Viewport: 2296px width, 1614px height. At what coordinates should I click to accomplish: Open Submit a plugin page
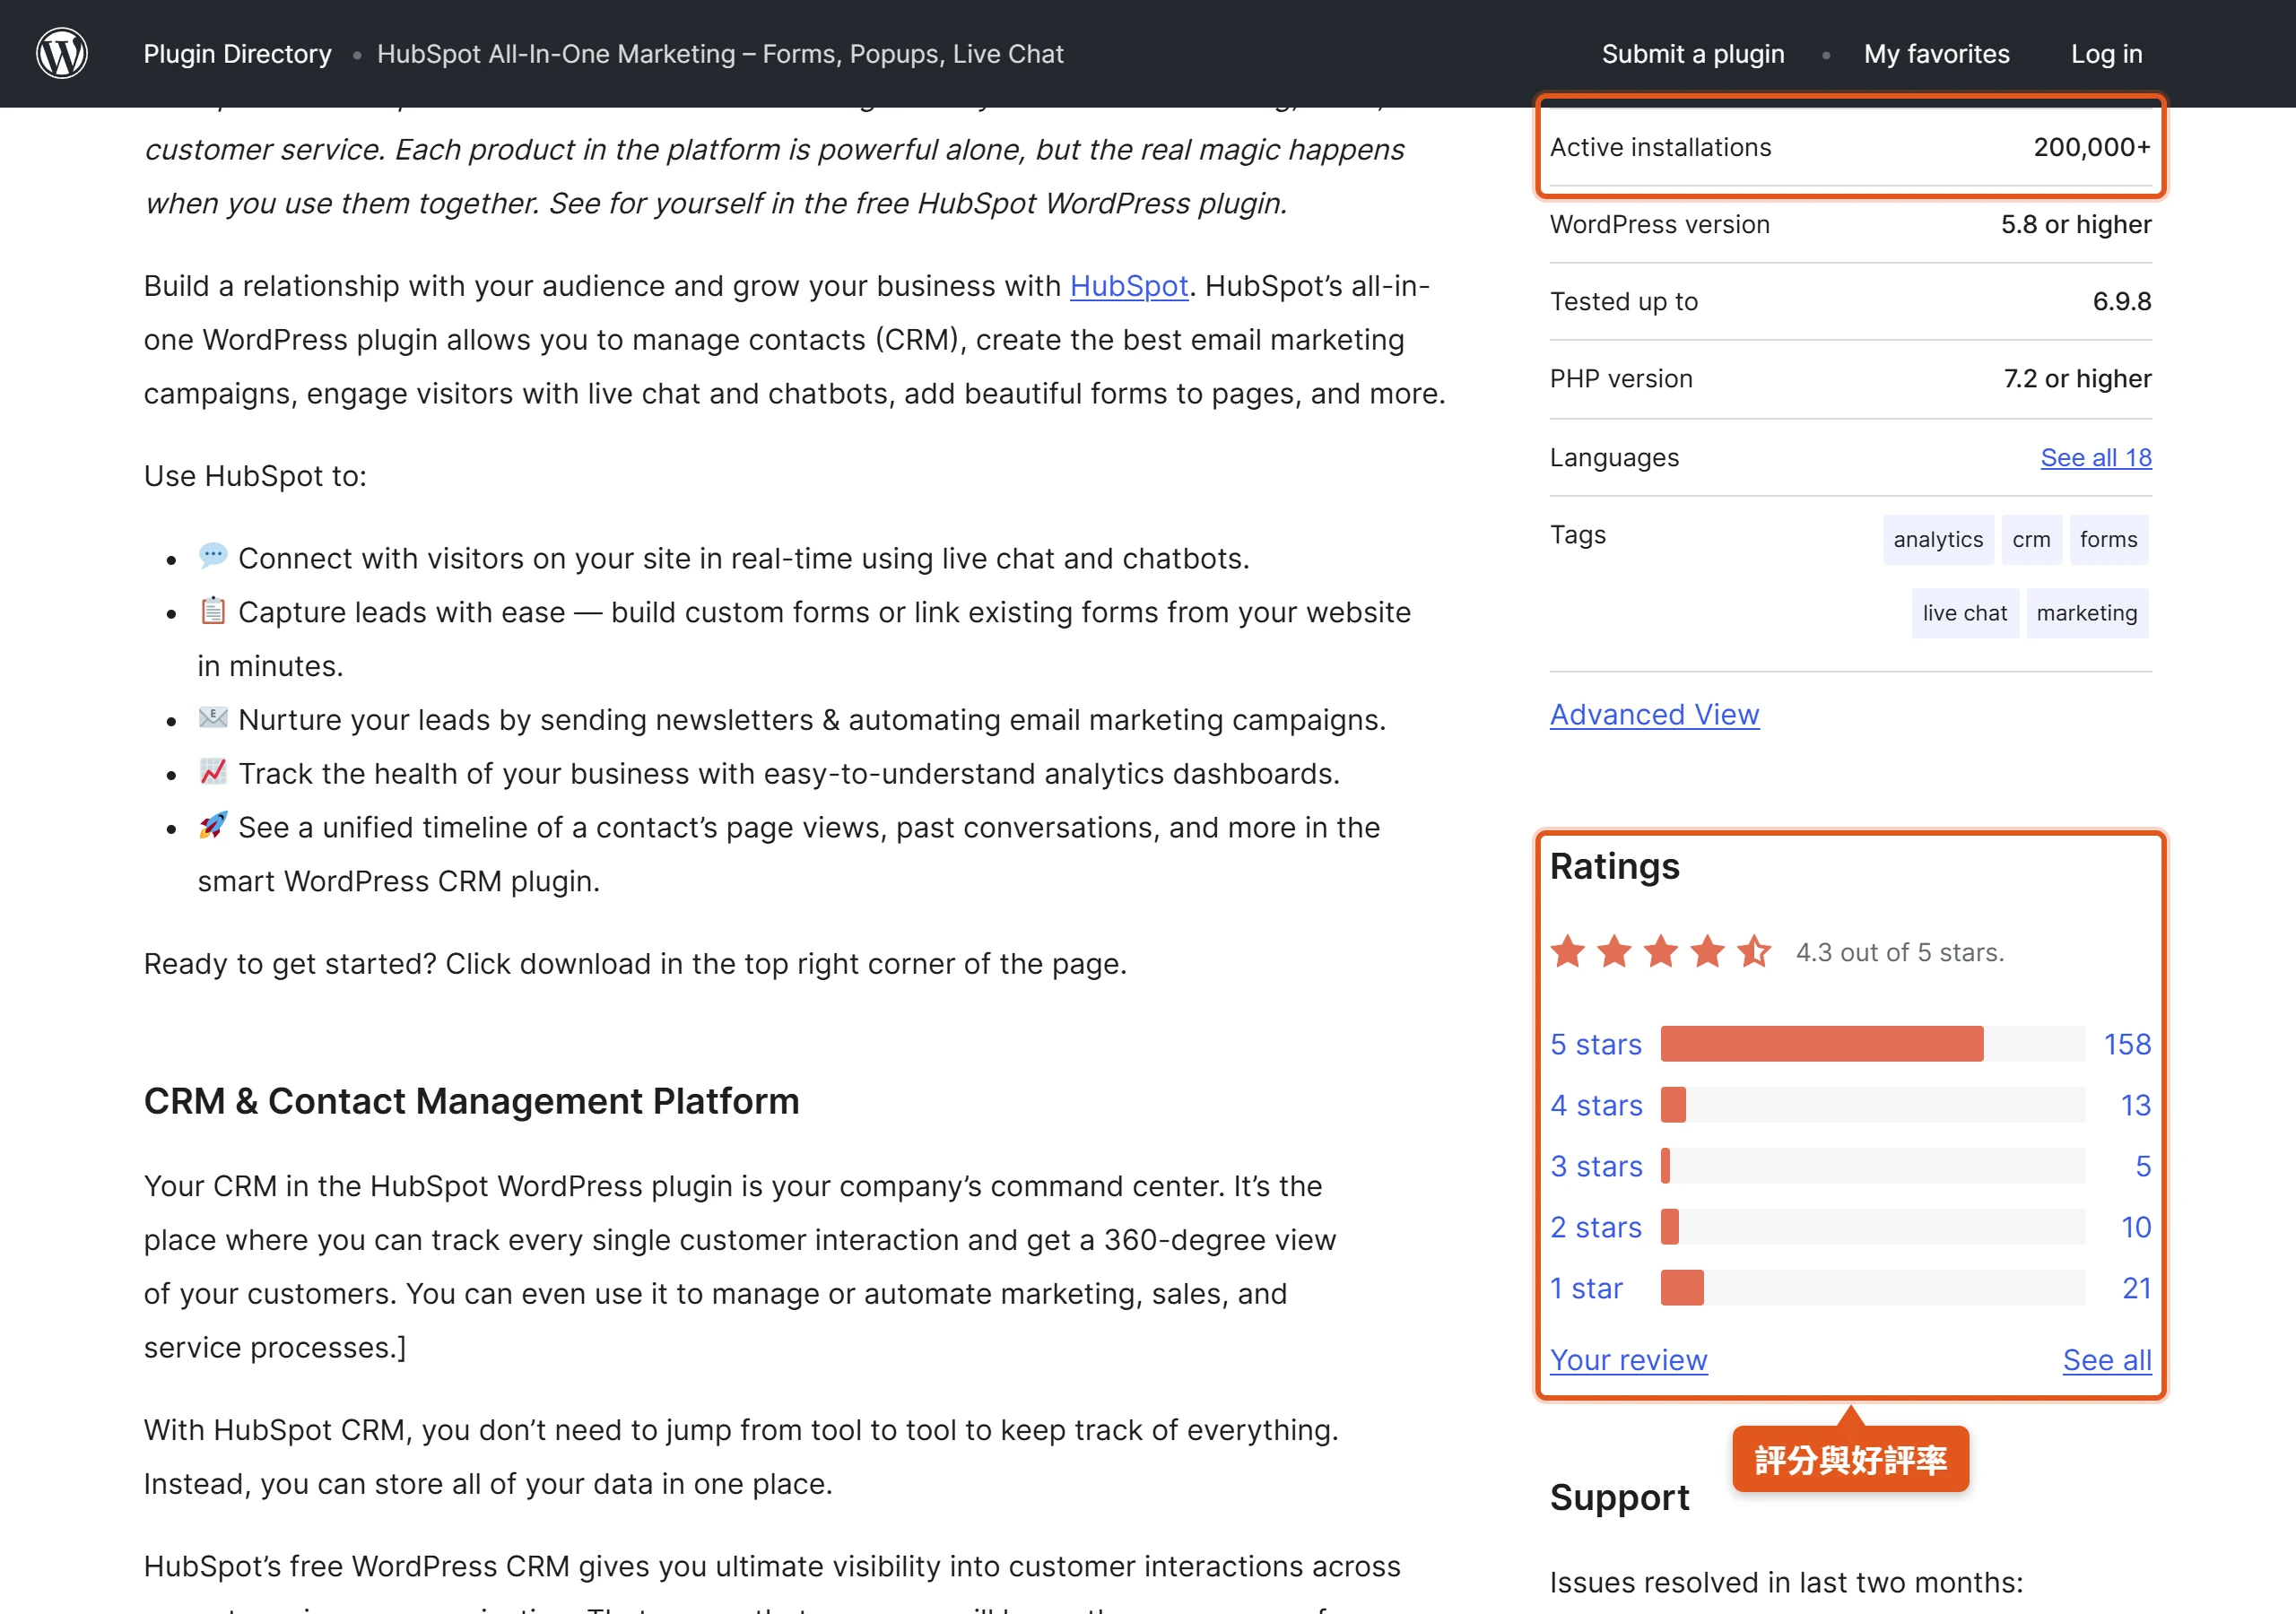click(1692, 54)
